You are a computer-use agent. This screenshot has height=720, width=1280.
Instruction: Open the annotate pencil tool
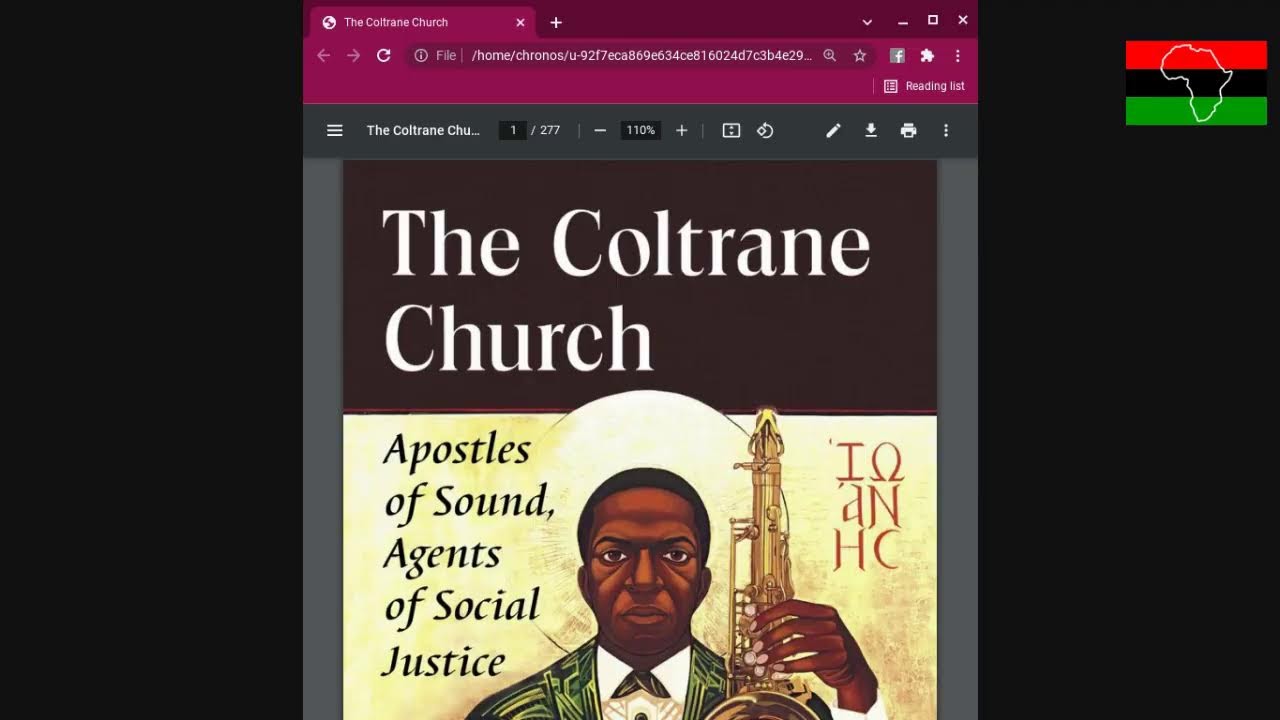tap(833, 130)
